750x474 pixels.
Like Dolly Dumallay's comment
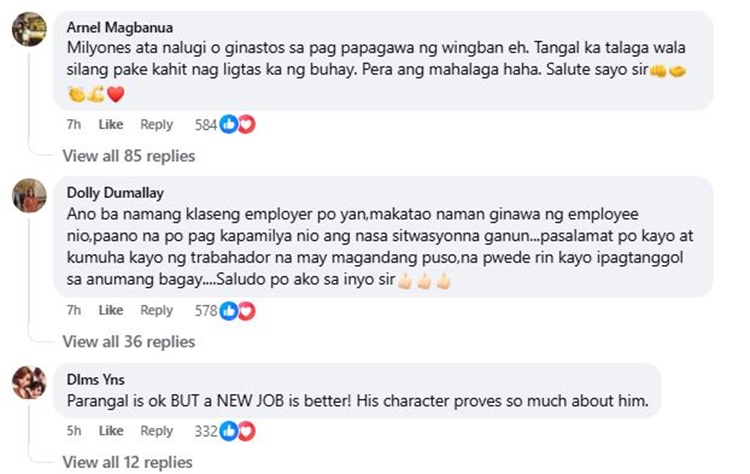[x=111, y=310]
